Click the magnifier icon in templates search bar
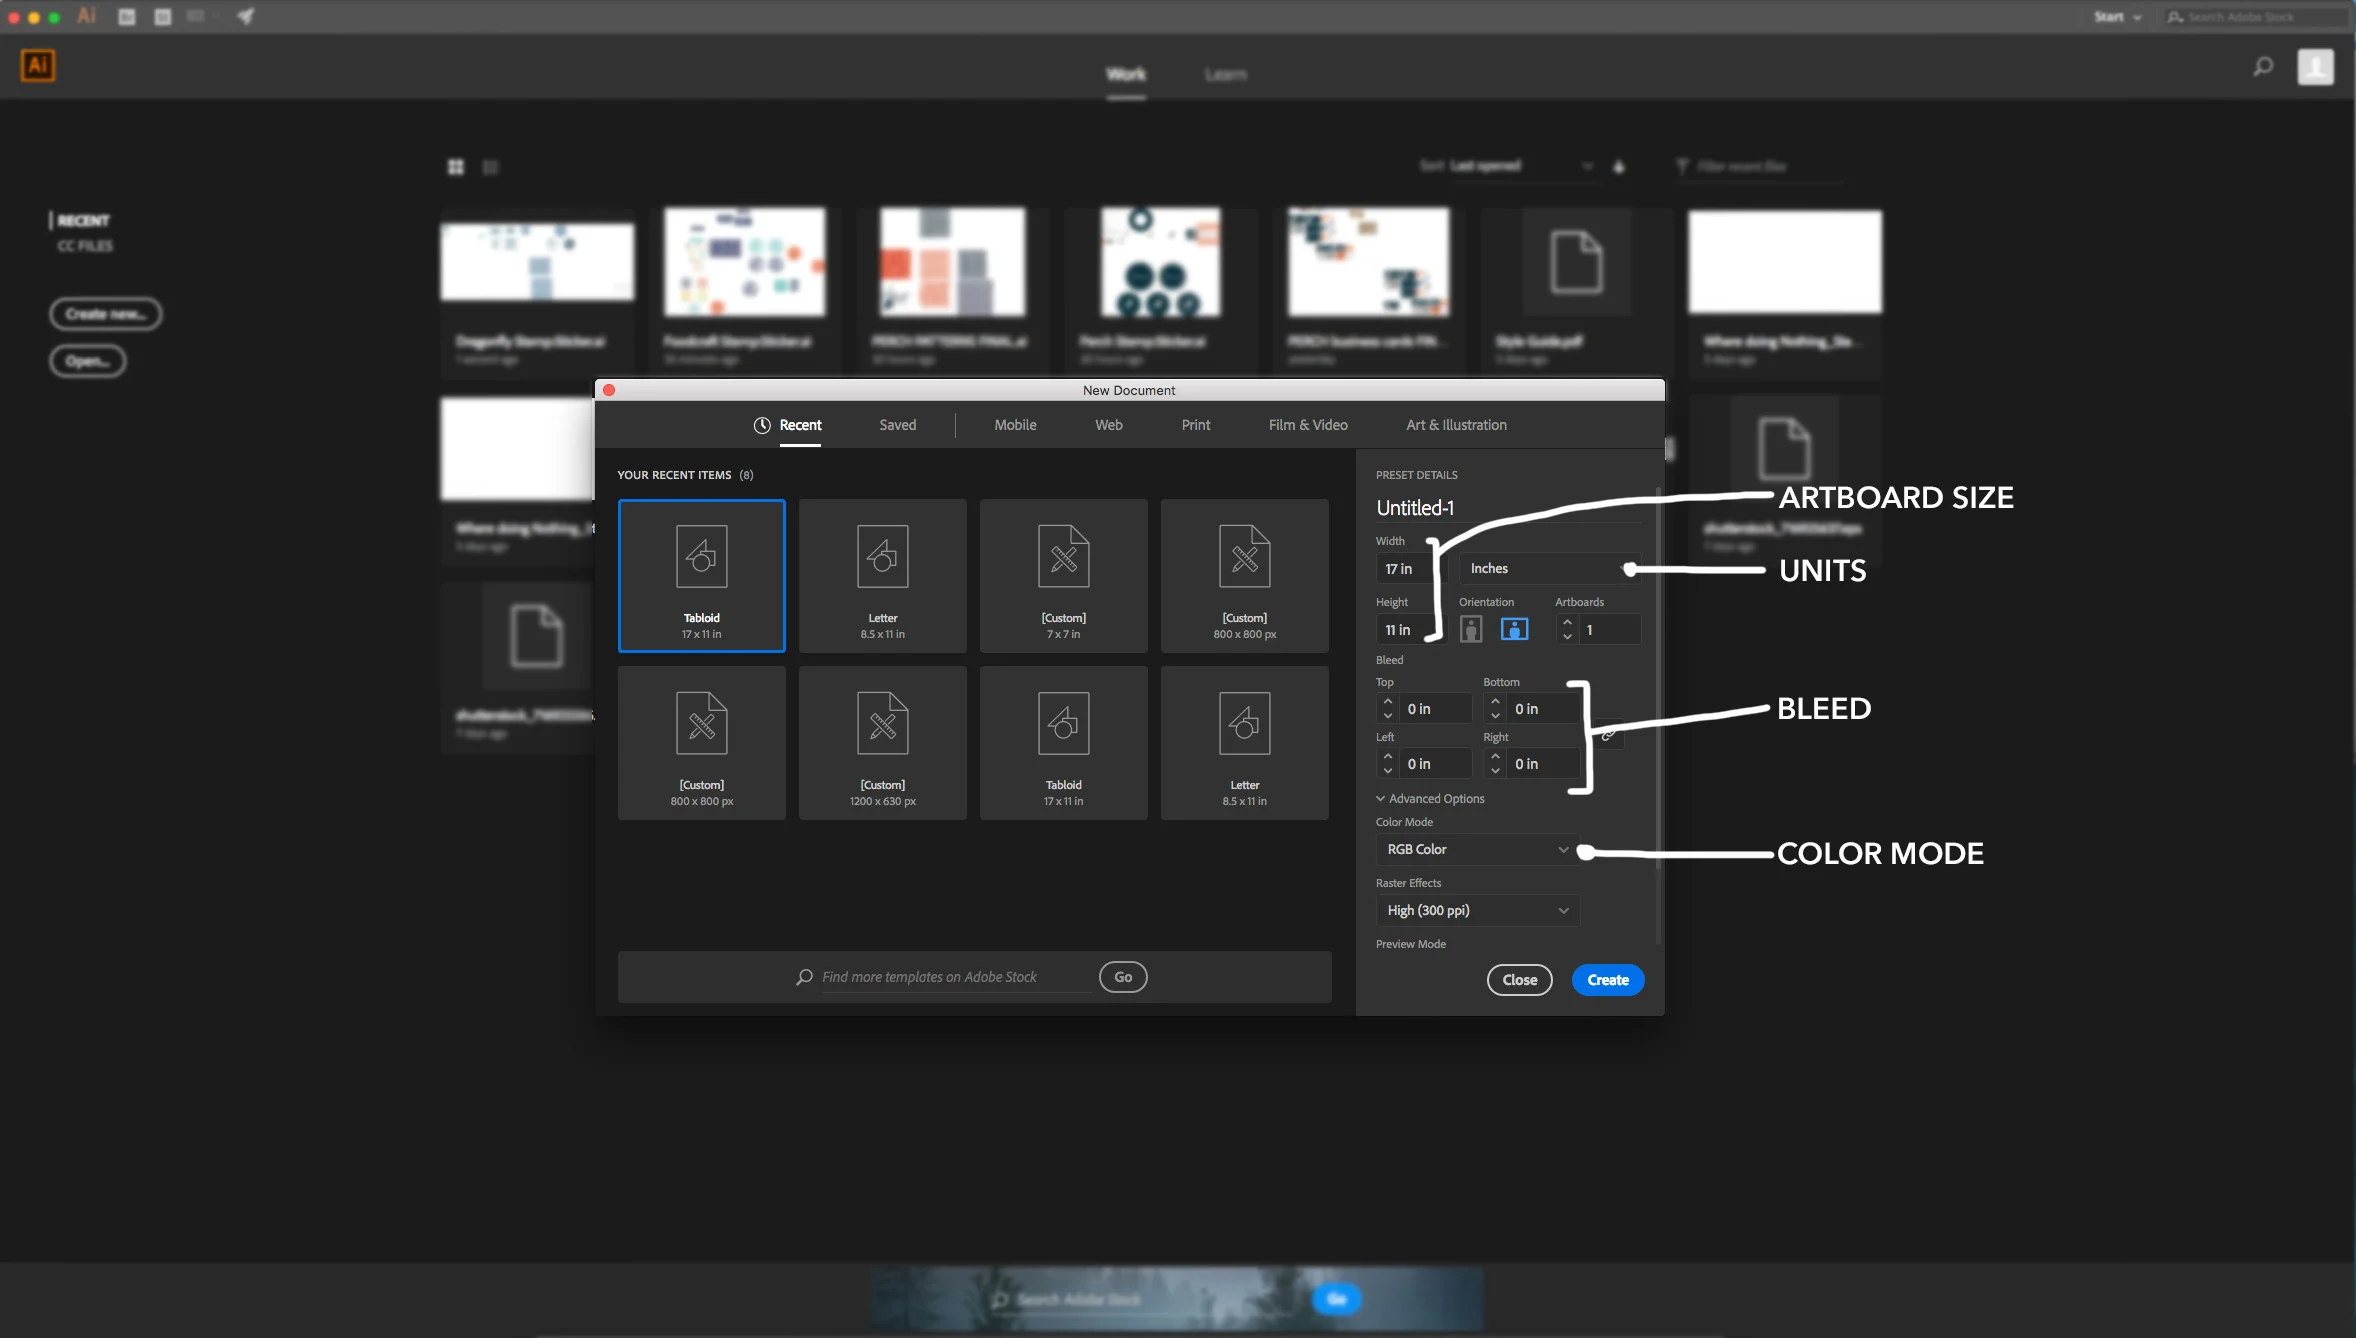2356x1338 pixels. pyautogui.click(x=804, y=977)
